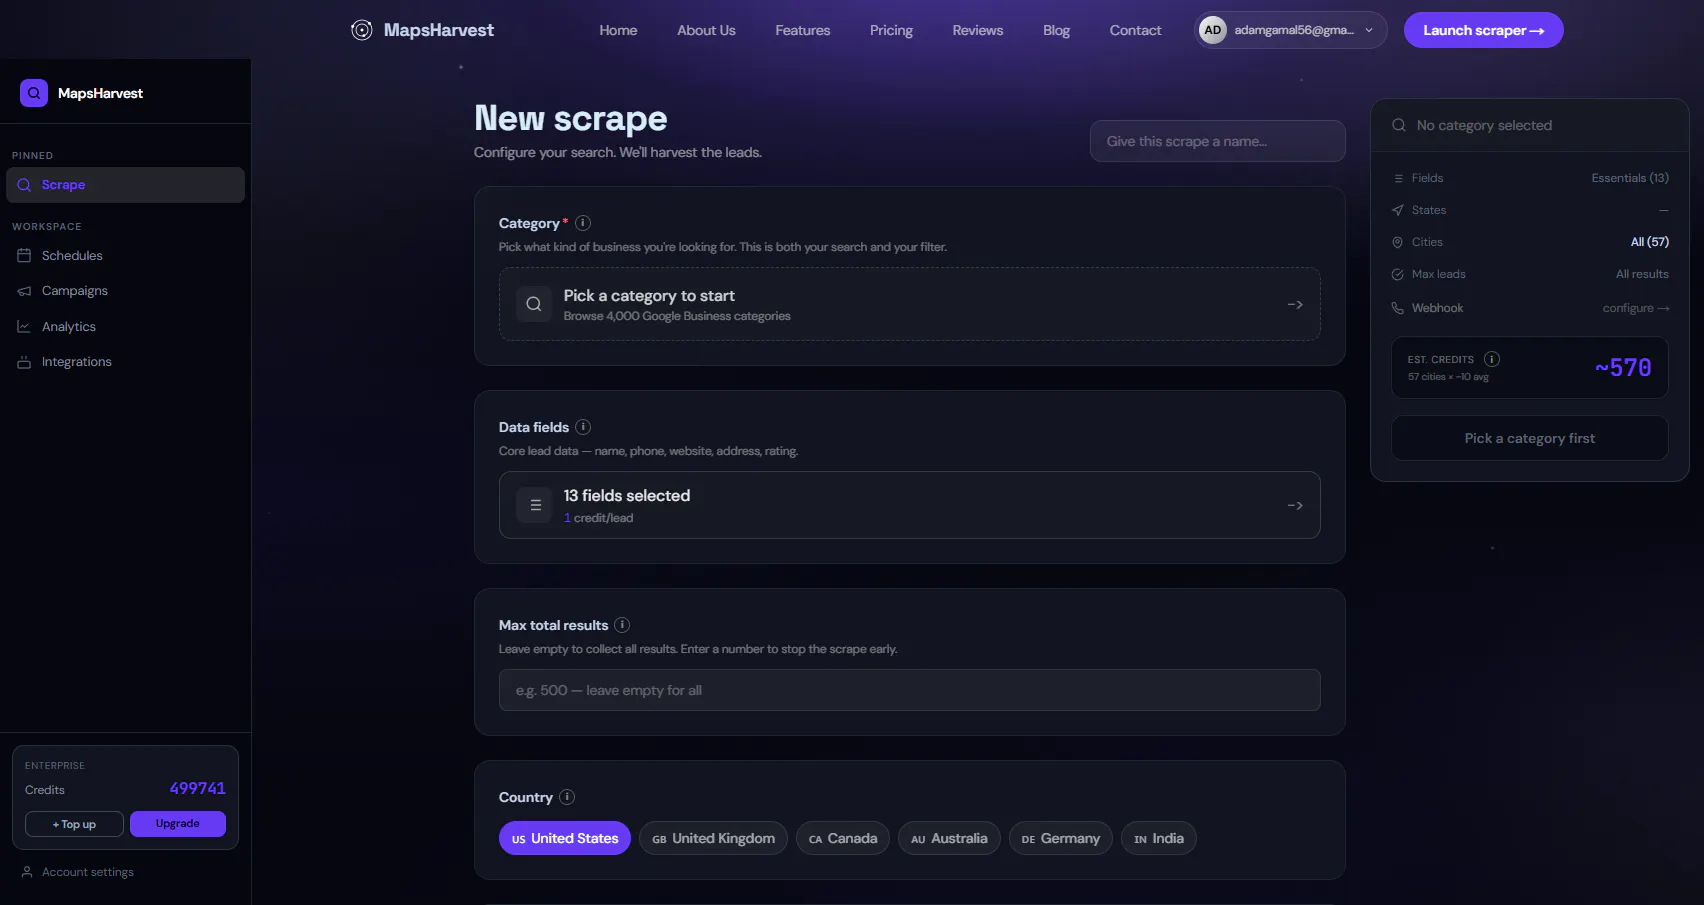
Task: Select Australia country chip
Action: [x=949, y=838]
